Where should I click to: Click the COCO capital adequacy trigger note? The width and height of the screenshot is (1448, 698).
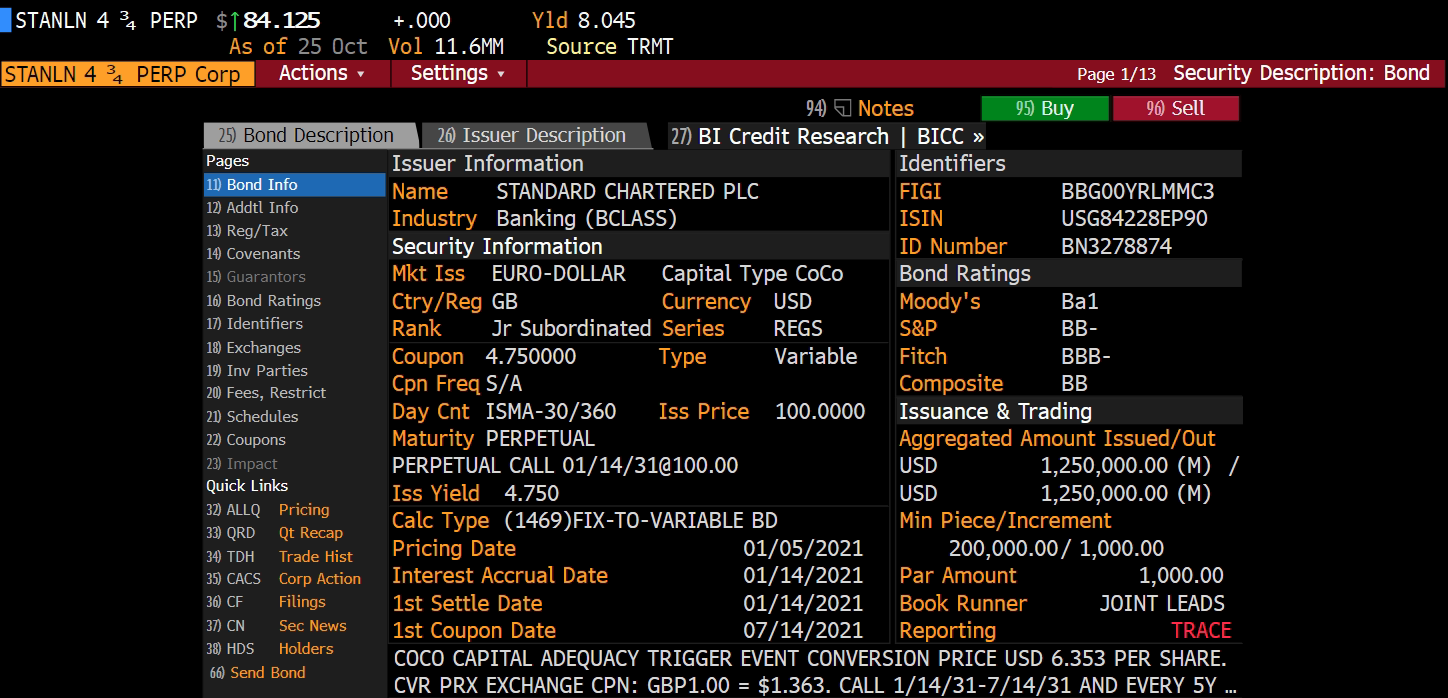tap(811, 658)
